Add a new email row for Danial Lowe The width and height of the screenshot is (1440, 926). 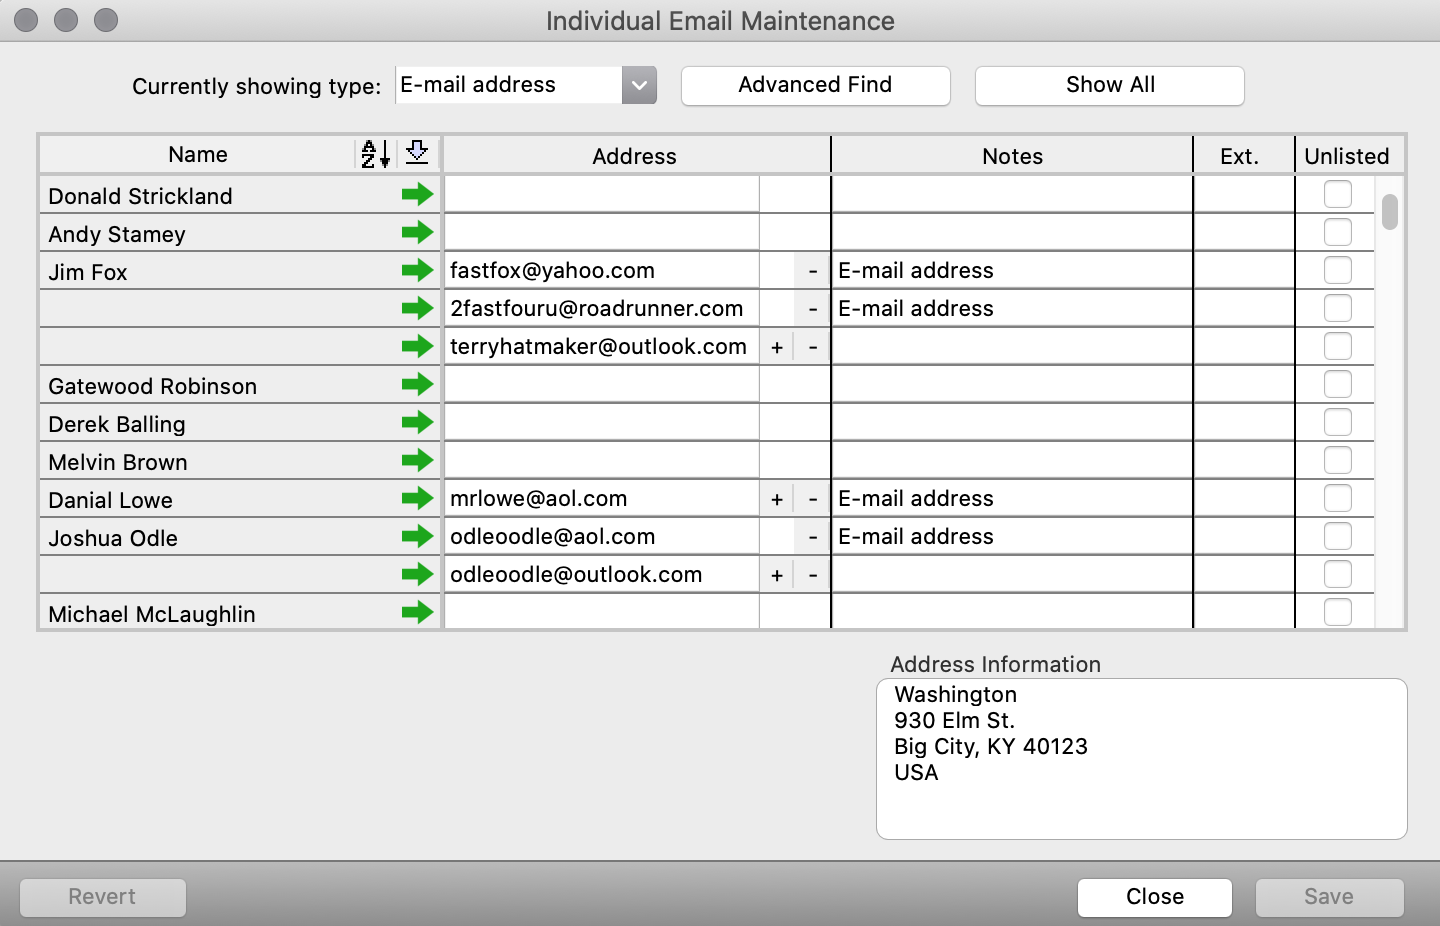pos(777,497)
